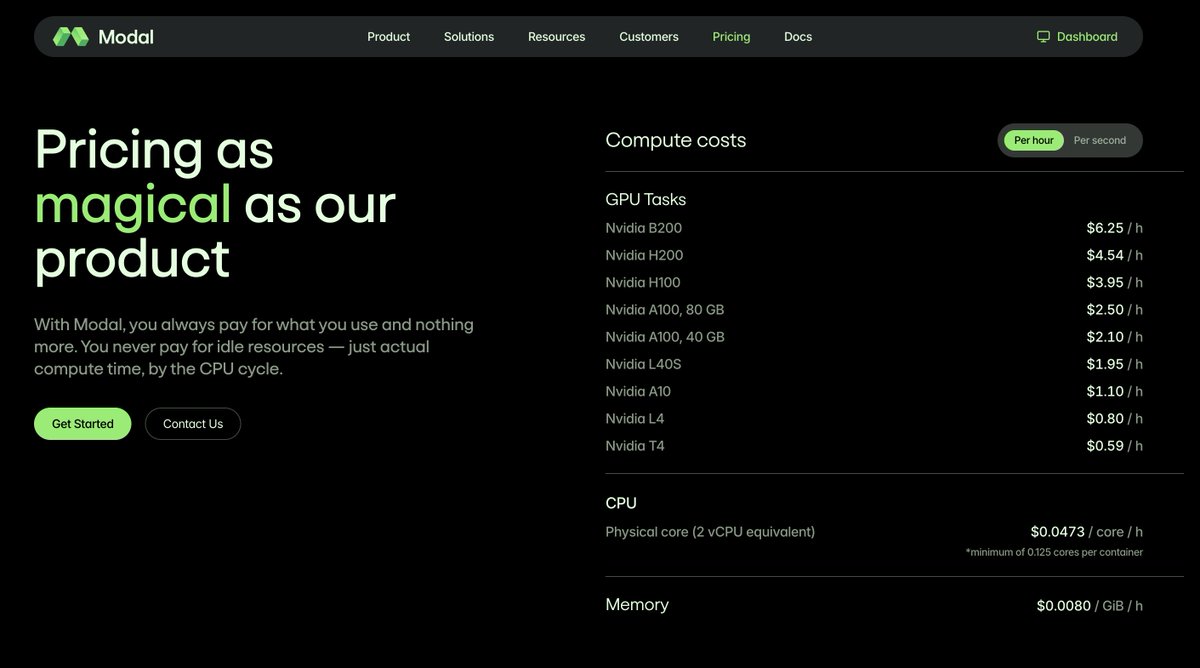Viewport: 1200px width, 668px height.
Task: Click the $2.10 / h price
Action: tap(1115, 337)
